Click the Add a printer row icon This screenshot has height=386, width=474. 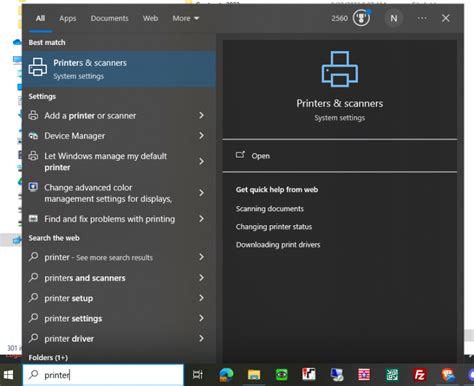coord(33,115)
